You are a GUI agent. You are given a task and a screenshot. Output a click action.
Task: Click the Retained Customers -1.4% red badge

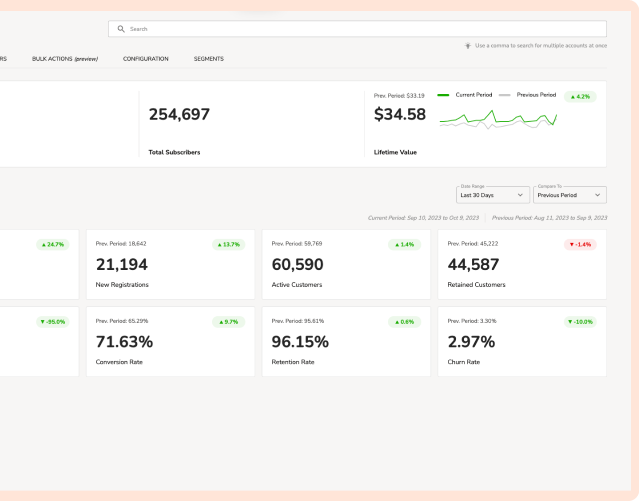tap(580, 245)
